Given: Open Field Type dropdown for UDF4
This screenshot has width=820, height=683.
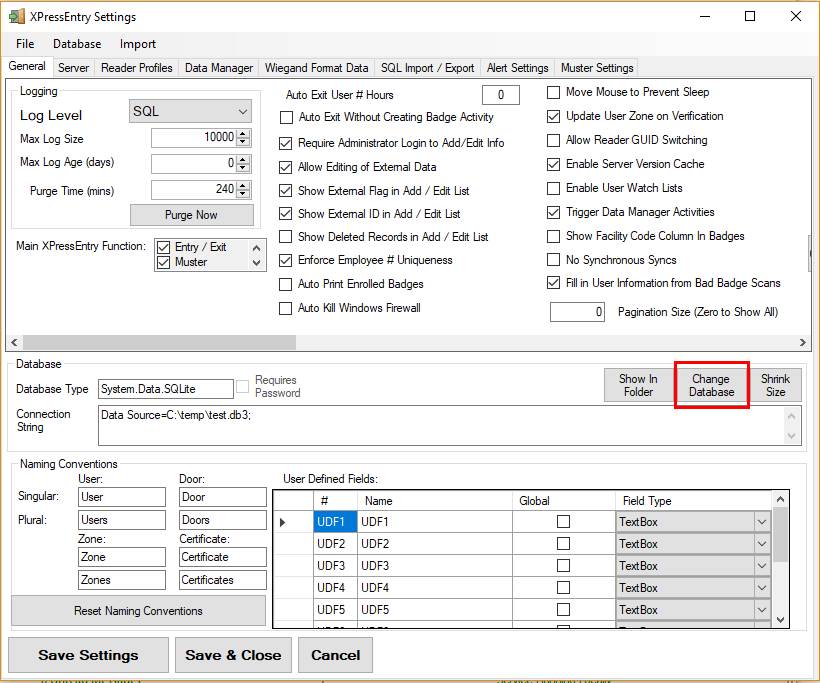Looking at the screenshot, I should 762,588.
